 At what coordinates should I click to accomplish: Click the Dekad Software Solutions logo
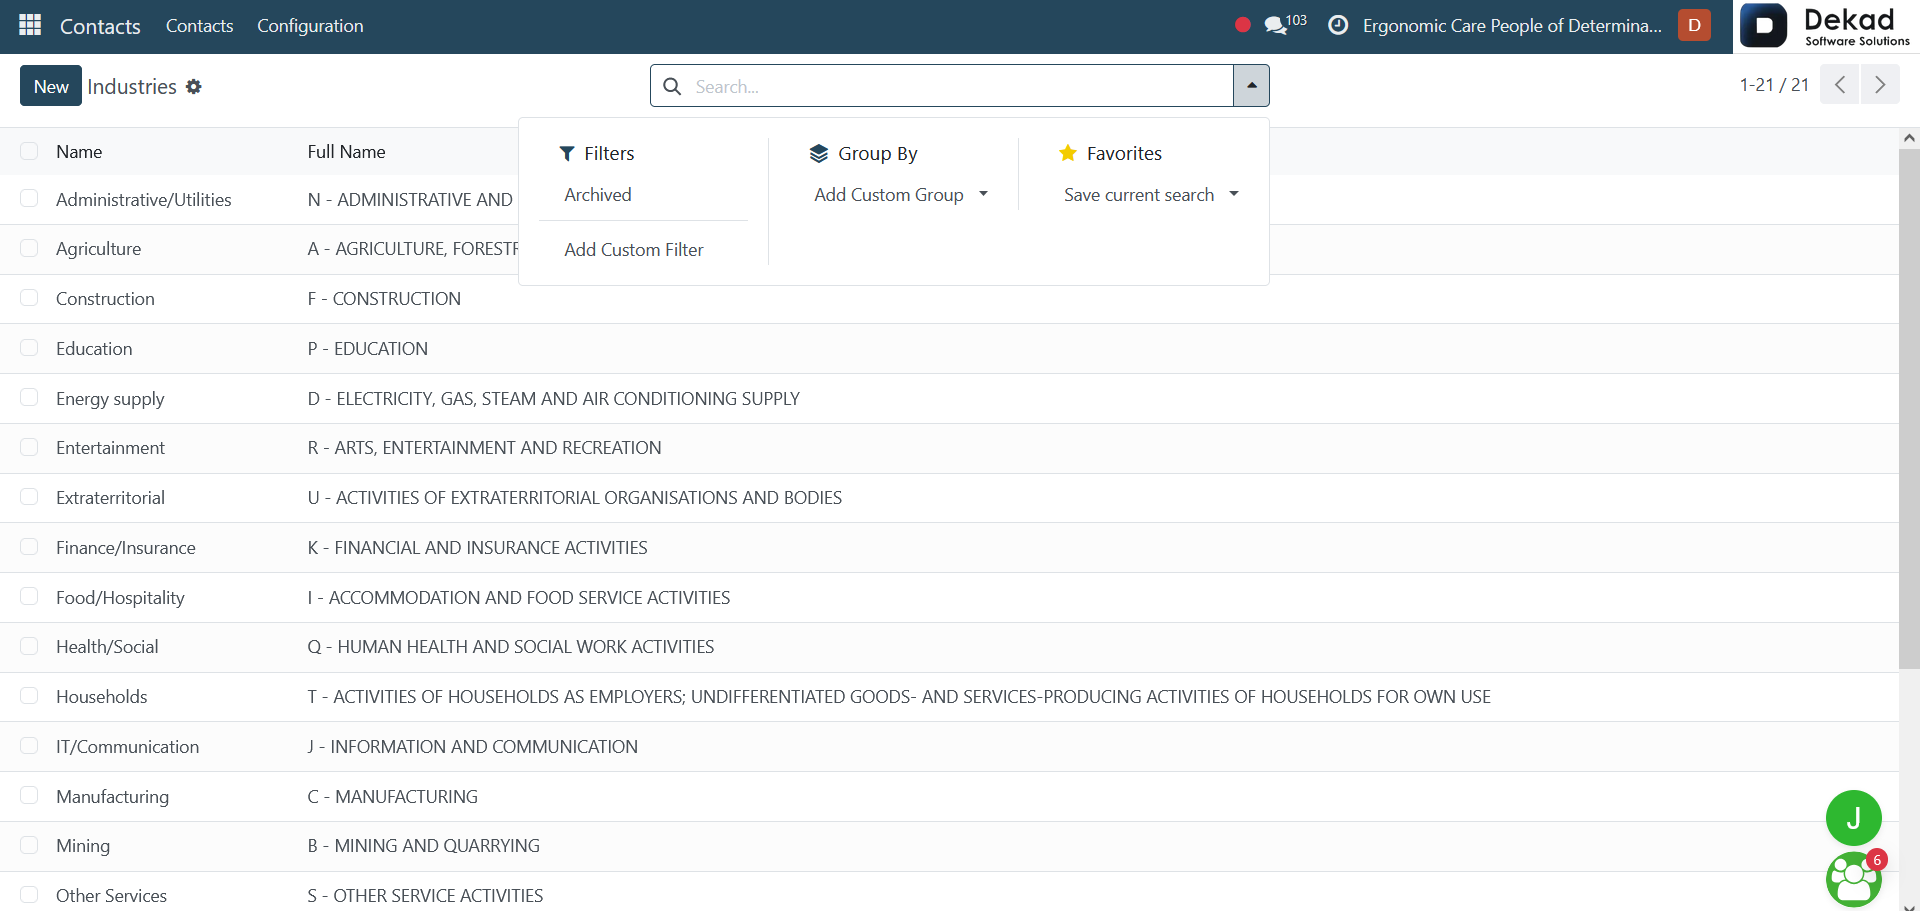pos(1826,26)
